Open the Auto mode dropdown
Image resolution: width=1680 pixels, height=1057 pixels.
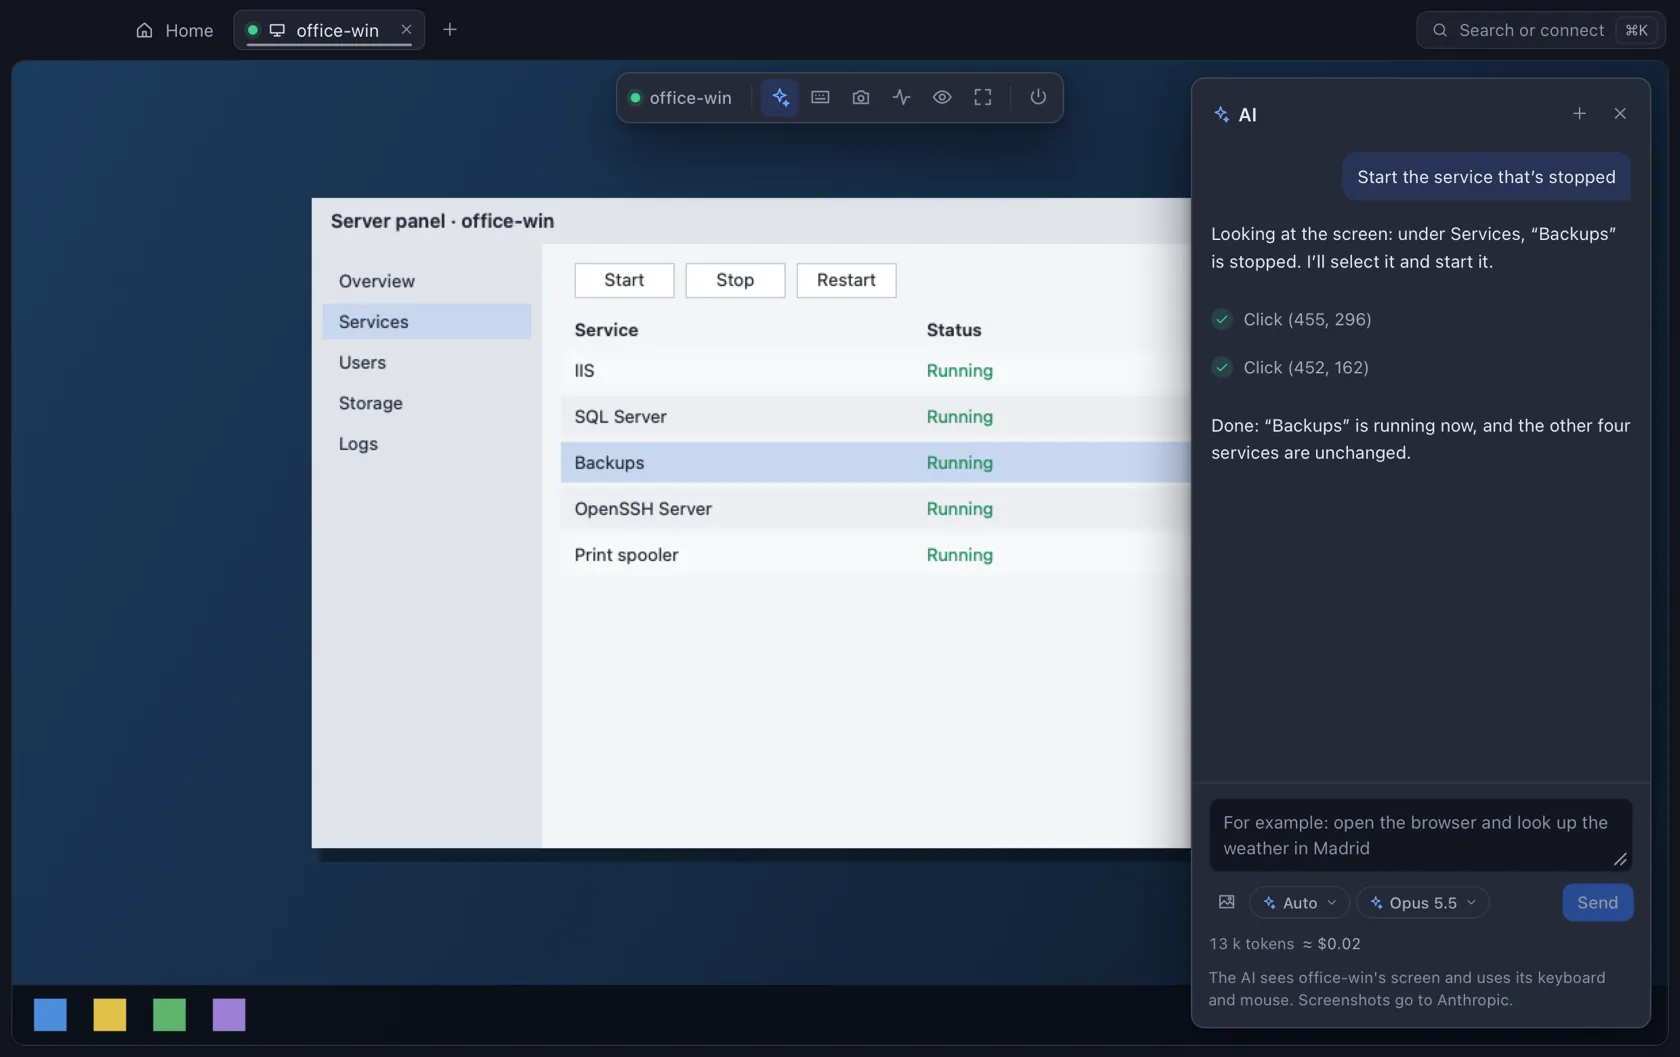point(1300,903)
